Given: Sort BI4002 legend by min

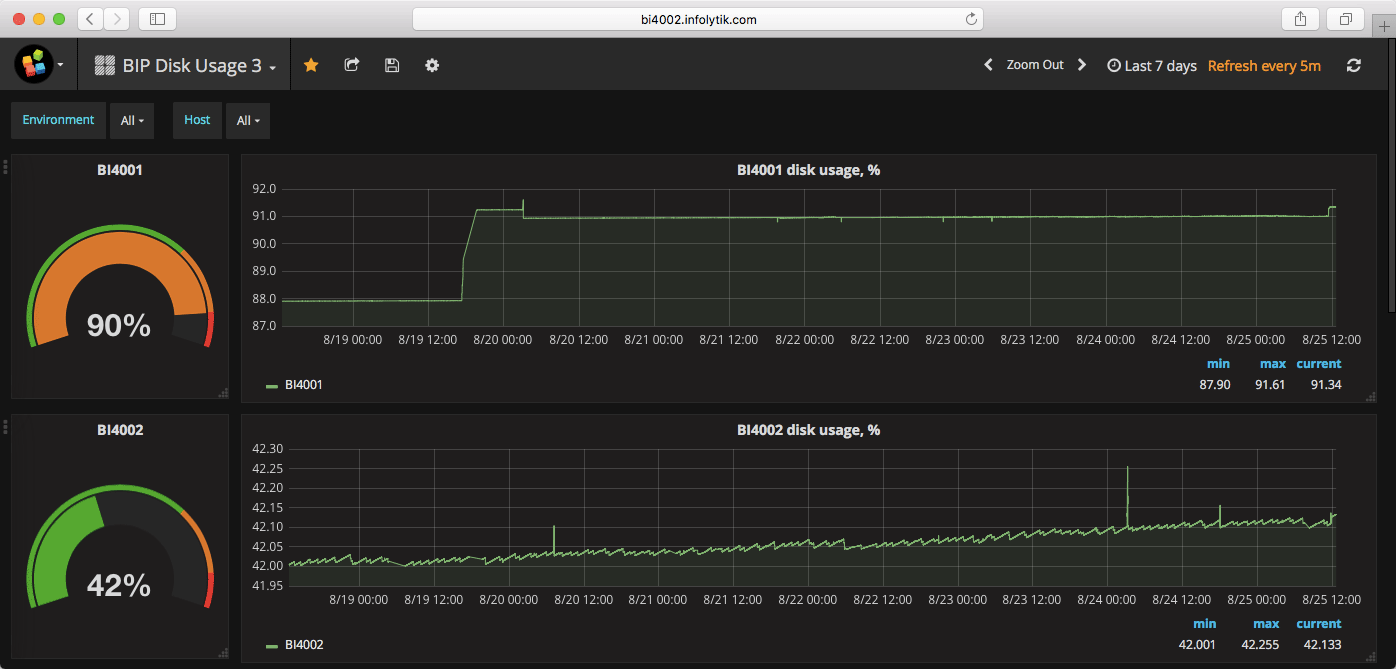Looking at the screenshot, I should click(1204, 624).
